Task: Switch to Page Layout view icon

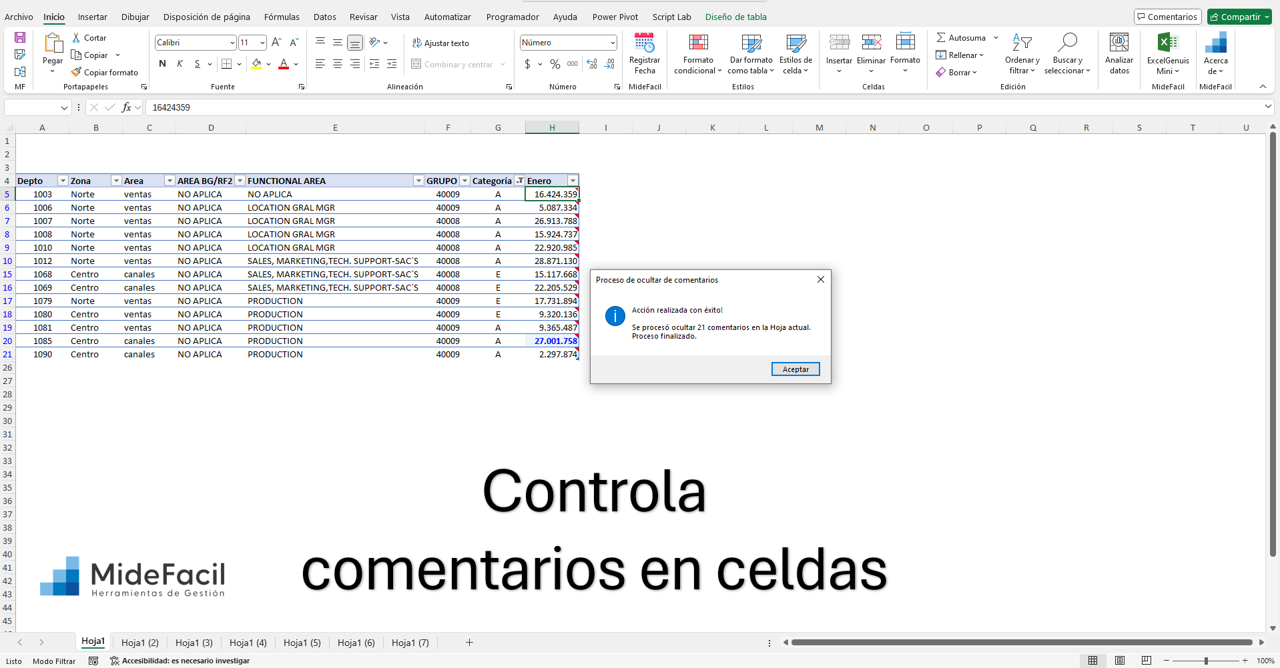Action: (x=1119, y=661)
